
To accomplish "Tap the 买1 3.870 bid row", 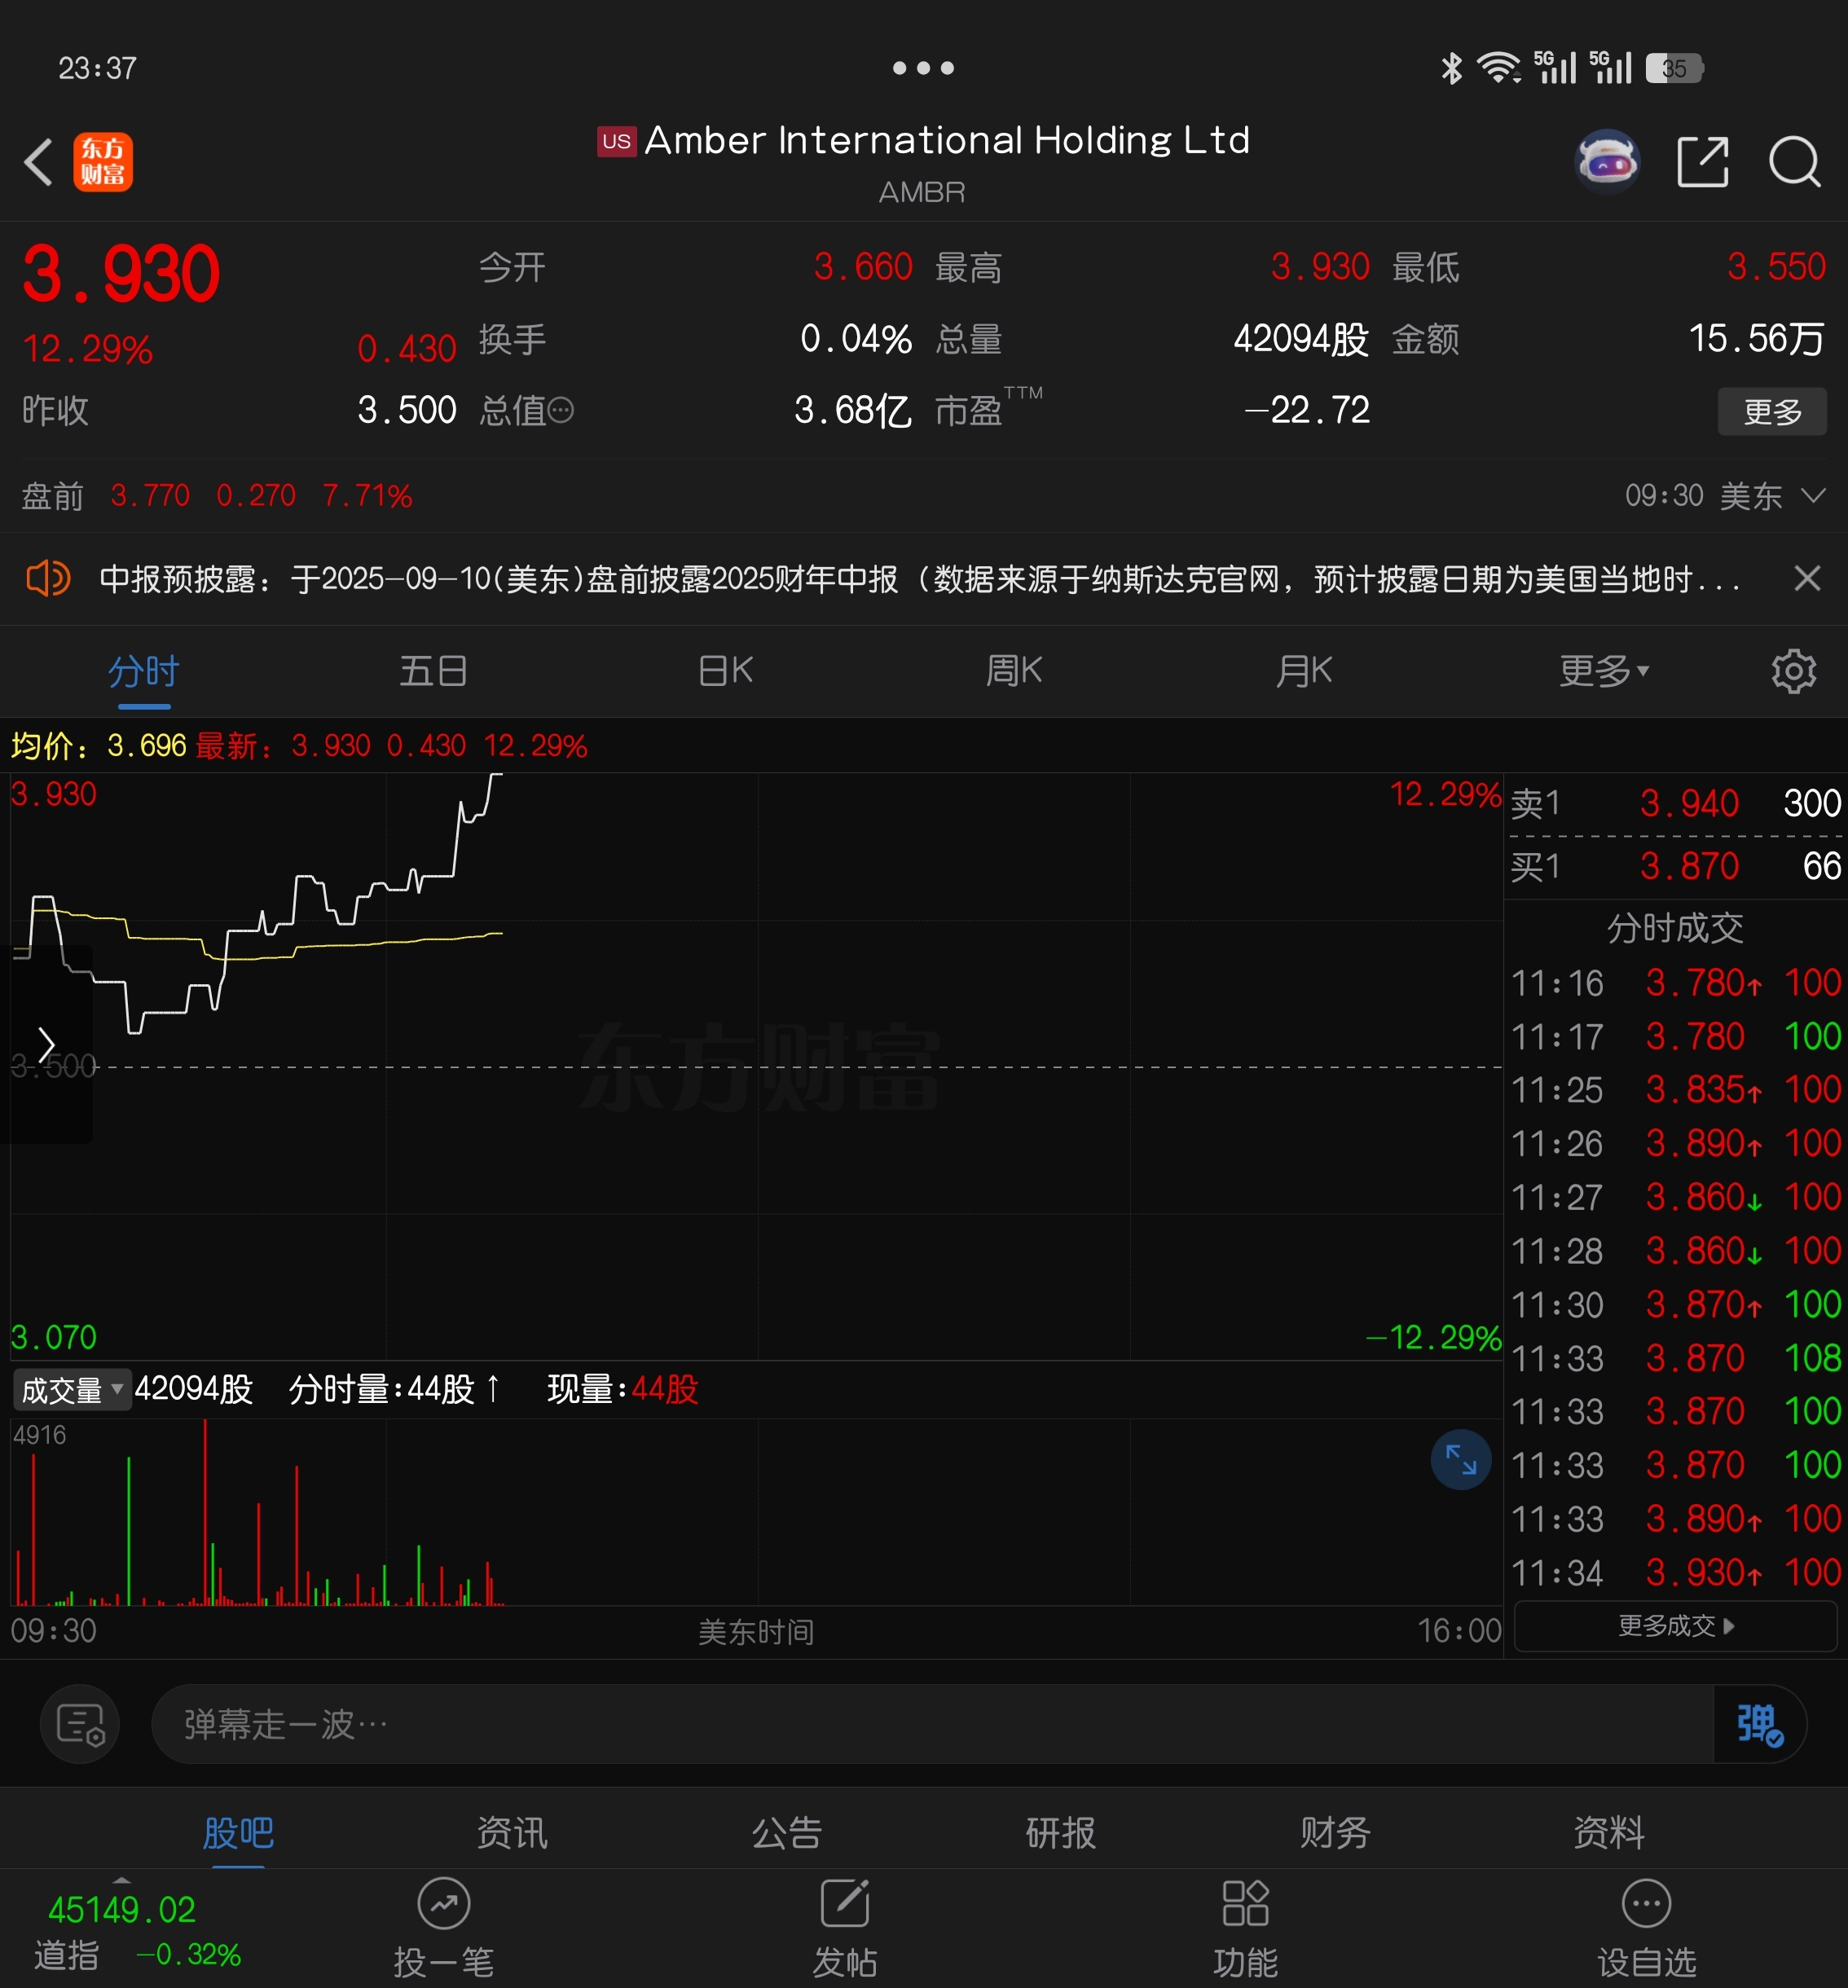I will (x=1675, y=866).
